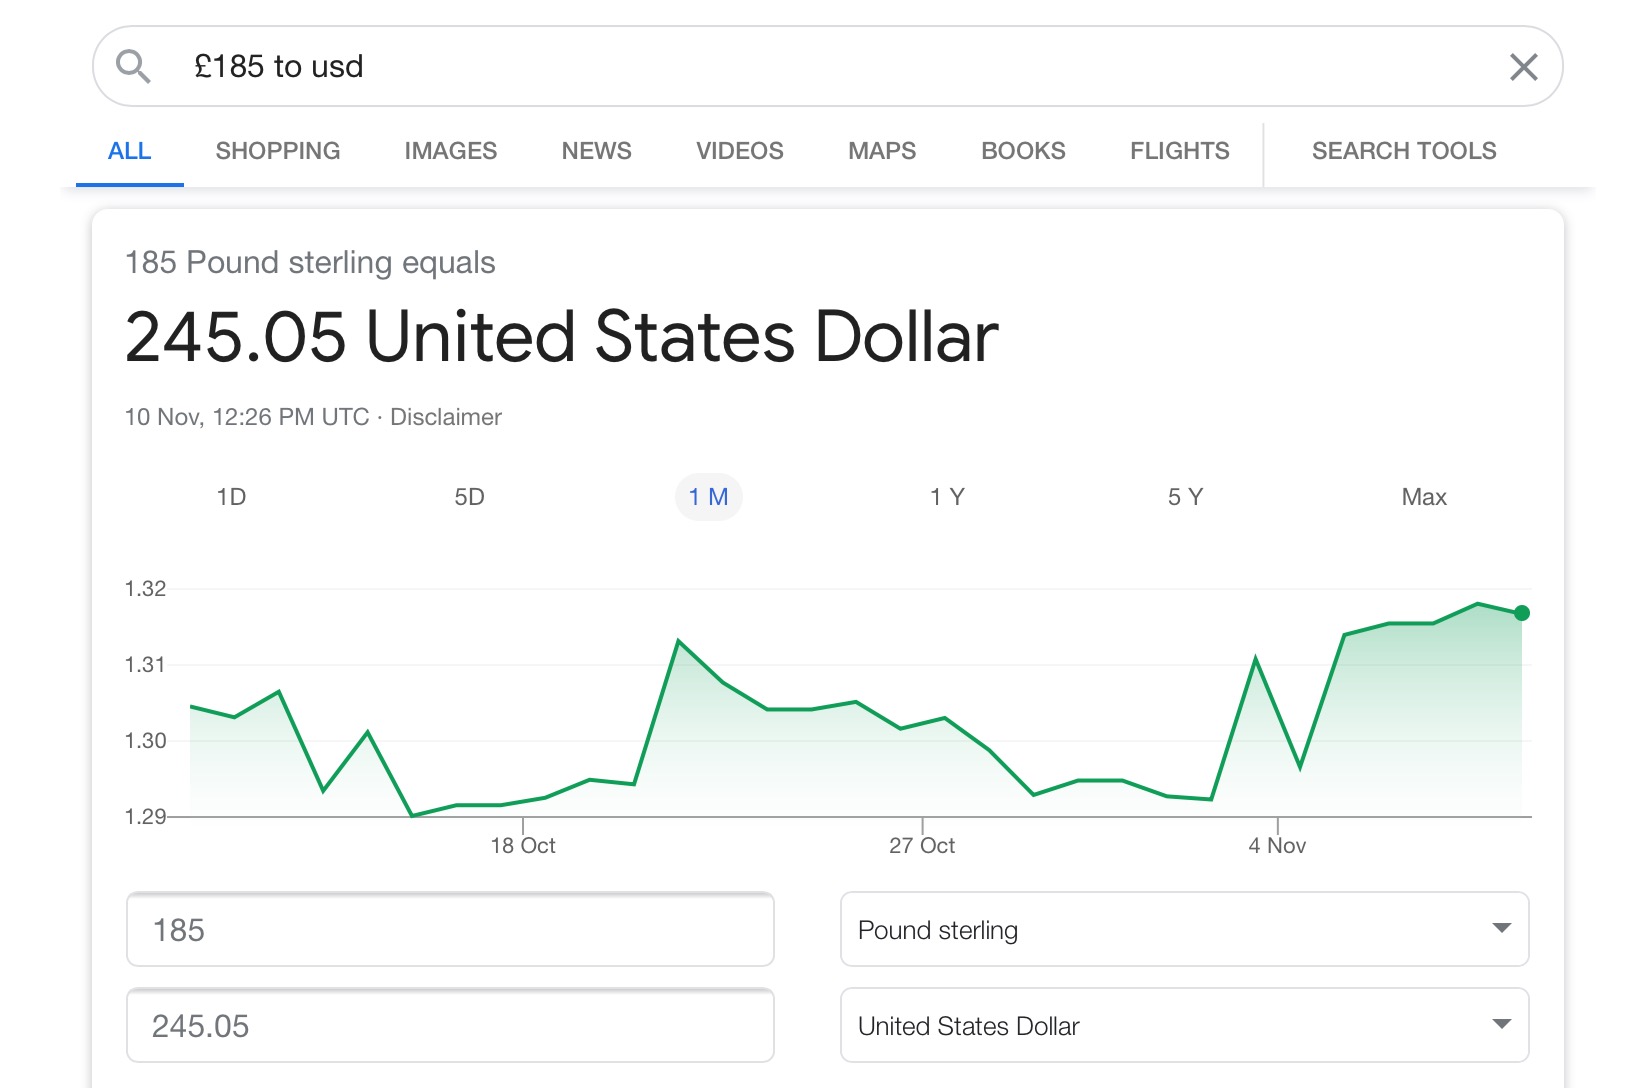Switch to the MAPS tab
The image size is (1634, 1088).
pos(882,151)
